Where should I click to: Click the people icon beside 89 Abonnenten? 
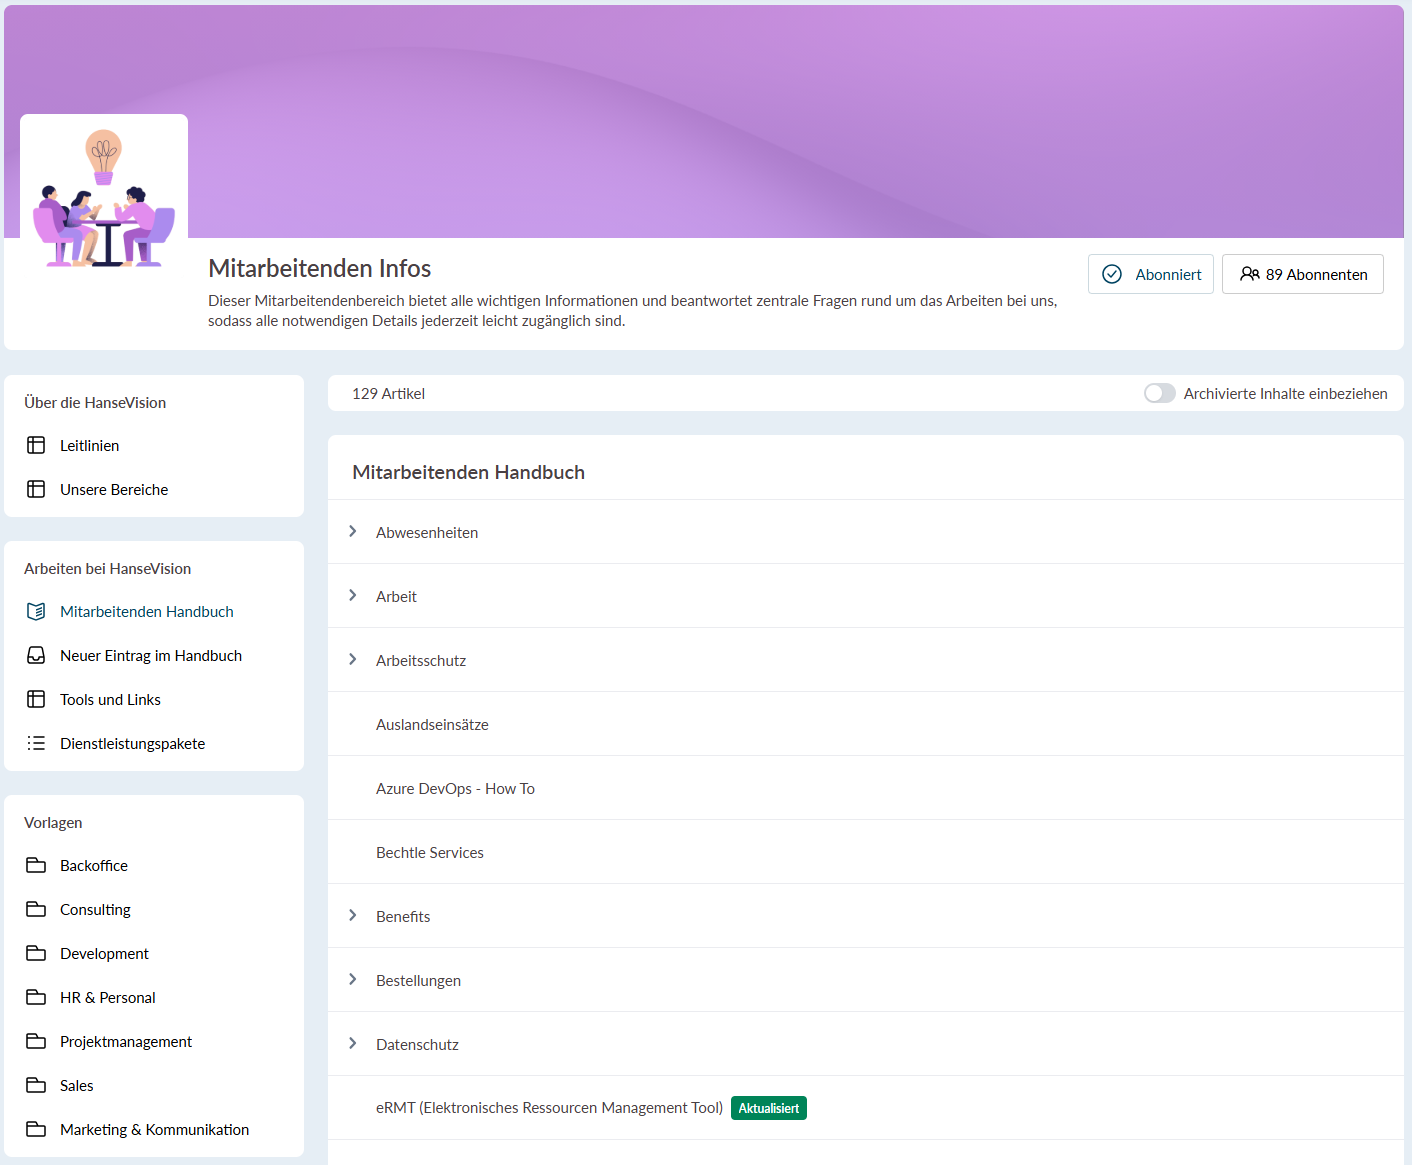click(x=1250, y=274)
